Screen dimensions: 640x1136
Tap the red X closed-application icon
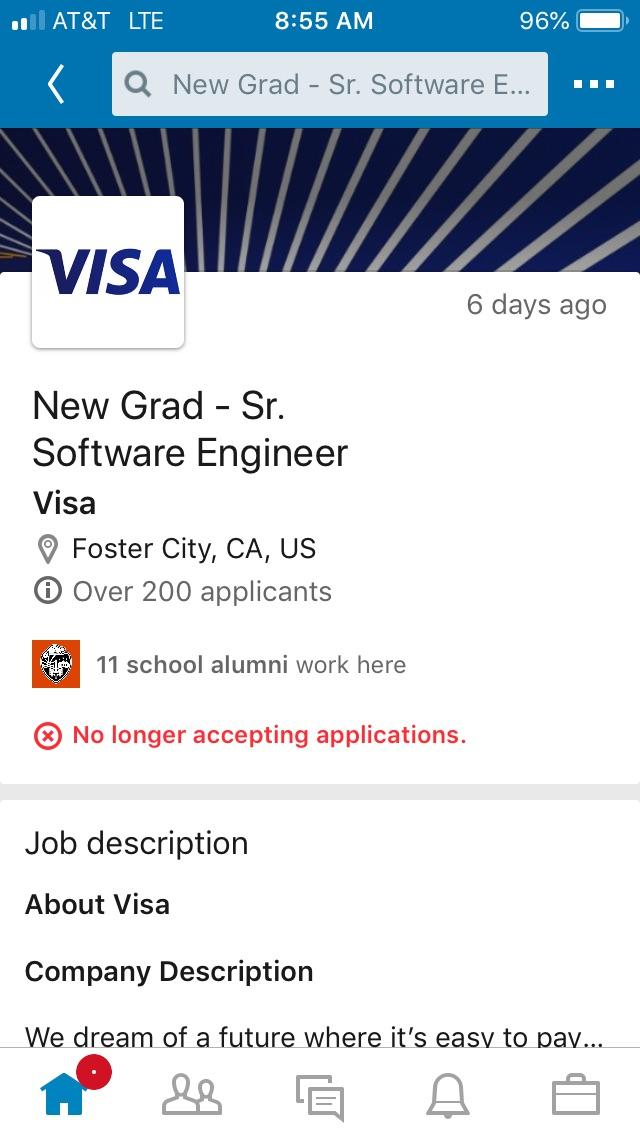click(47, 736)
